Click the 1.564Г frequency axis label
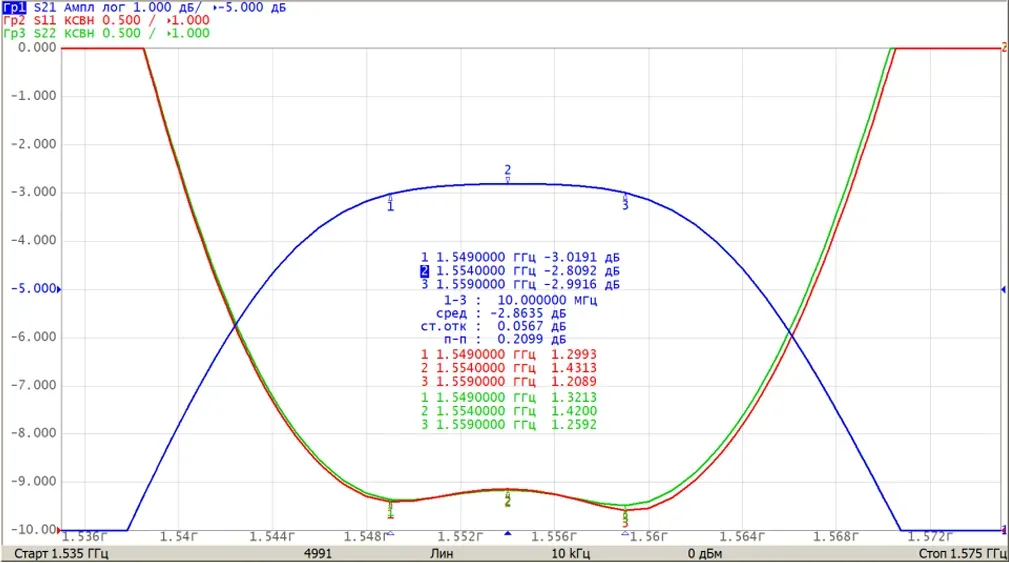Screen dimensions: 1009x563 pos(742,536)
